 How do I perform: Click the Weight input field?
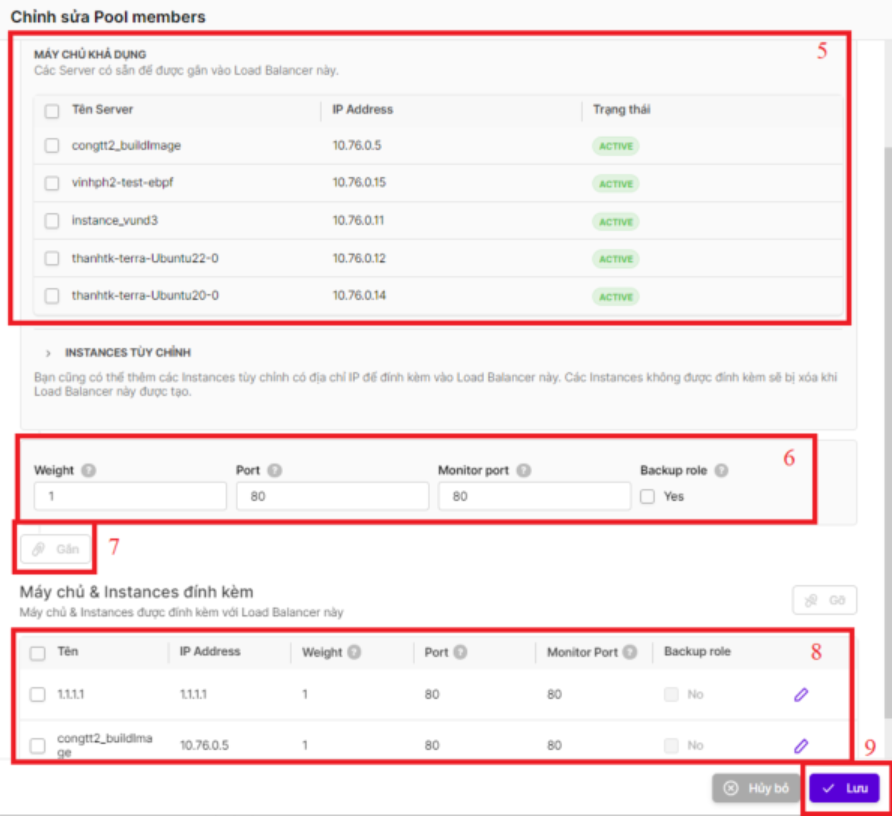click(x=130, y=496)
